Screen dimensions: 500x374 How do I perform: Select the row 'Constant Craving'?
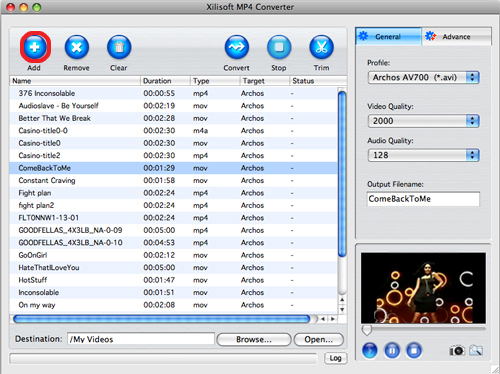click(x=173, y=180)
